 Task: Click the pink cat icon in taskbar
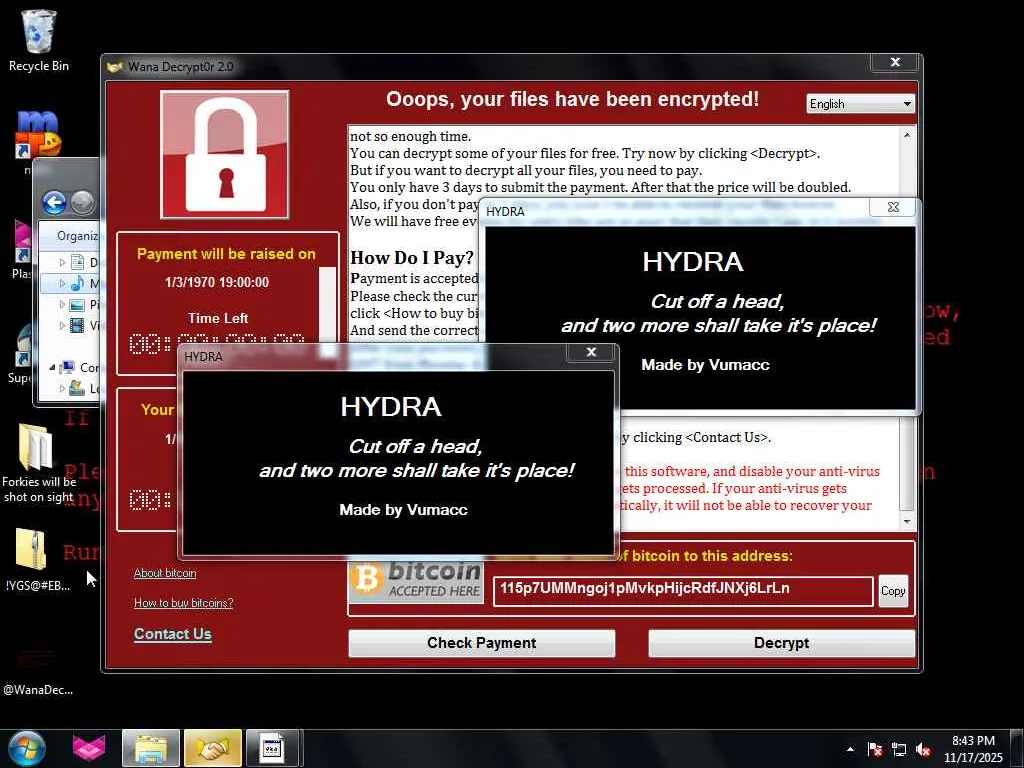[x=89, y=748]
